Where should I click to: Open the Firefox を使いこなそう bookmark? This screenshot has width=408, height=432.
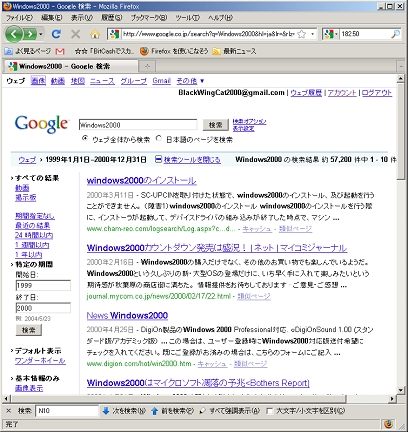(x=174, y=51)
